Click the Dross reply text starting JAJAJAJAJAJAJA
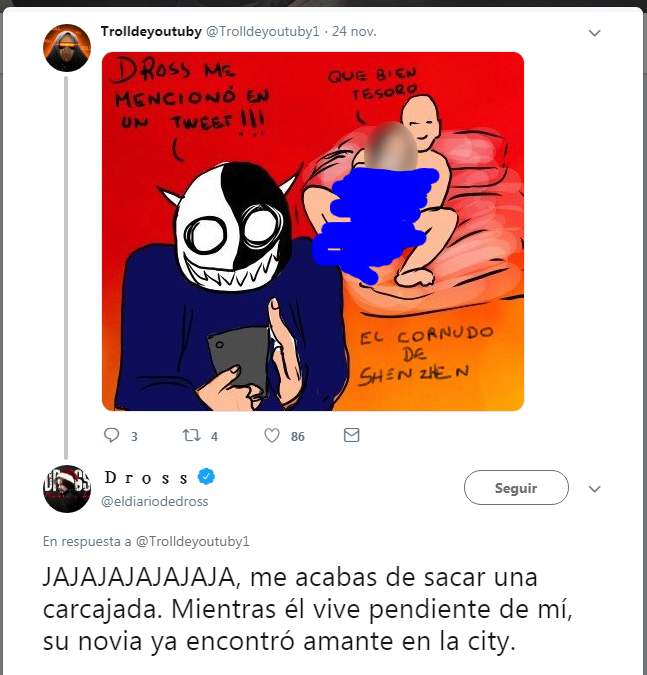The height and width of the screenshot is (675, 647). click(x=307, y=609)
